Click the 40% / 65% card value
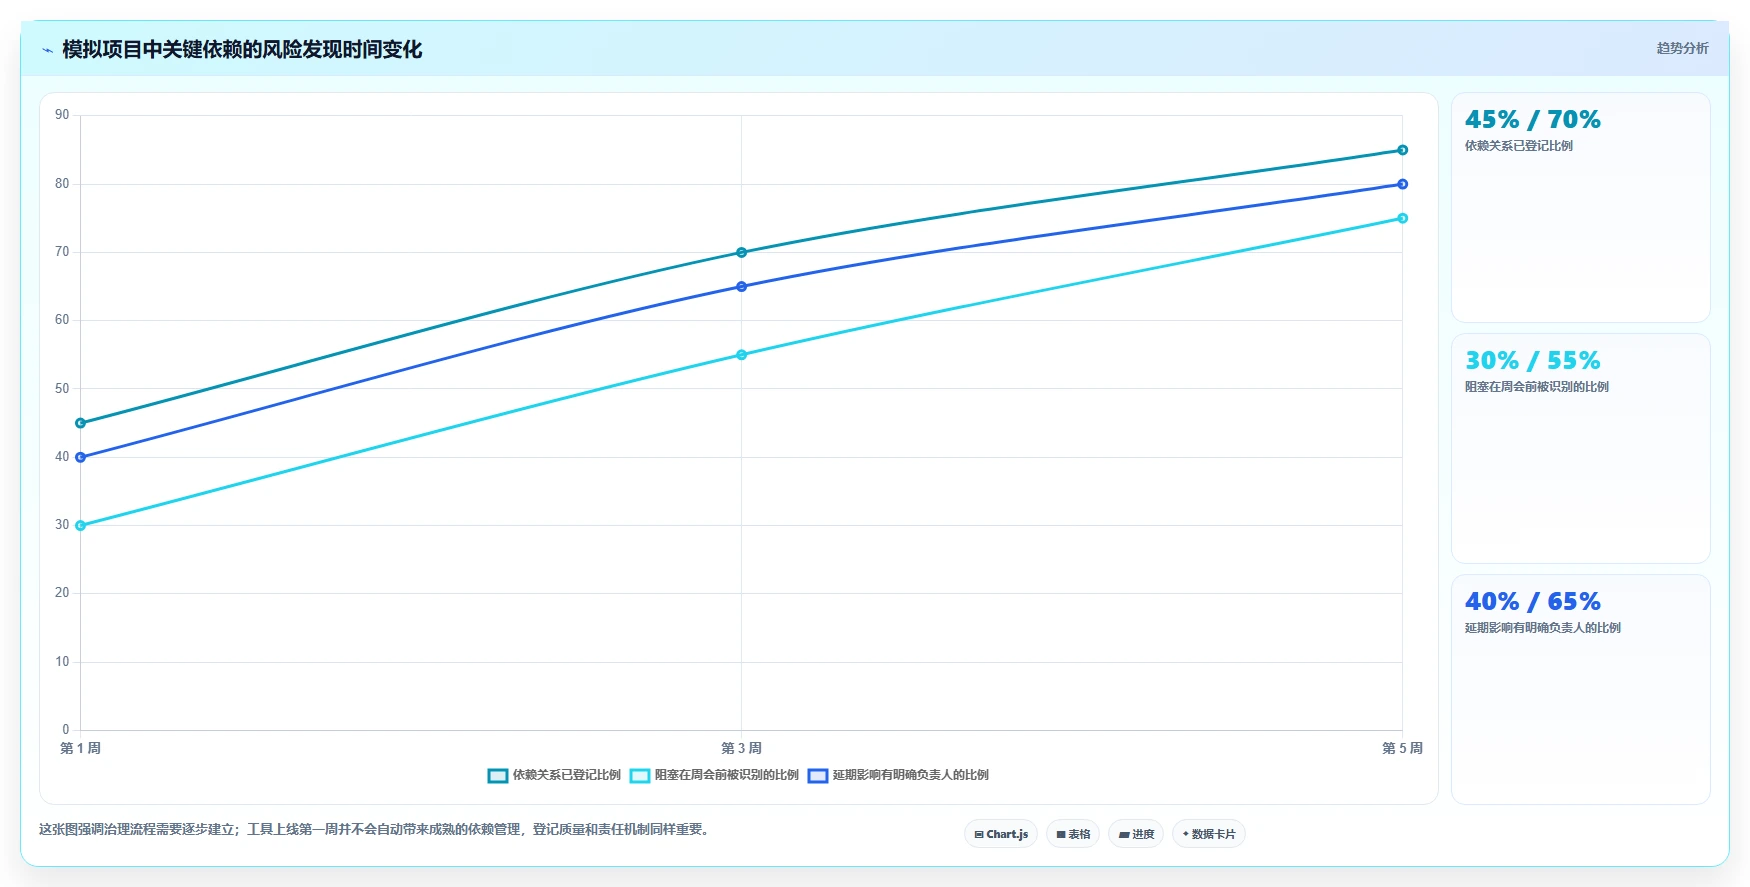Screen dimensions: 1750x887 (1532, 602)
